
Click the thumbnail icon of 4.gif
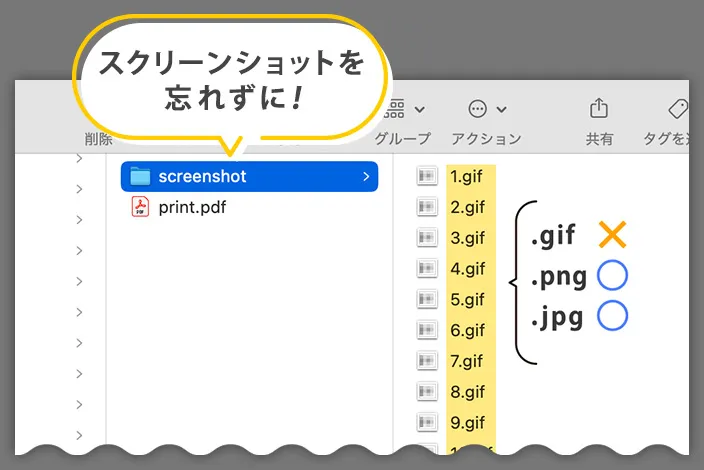click(427, 268)
